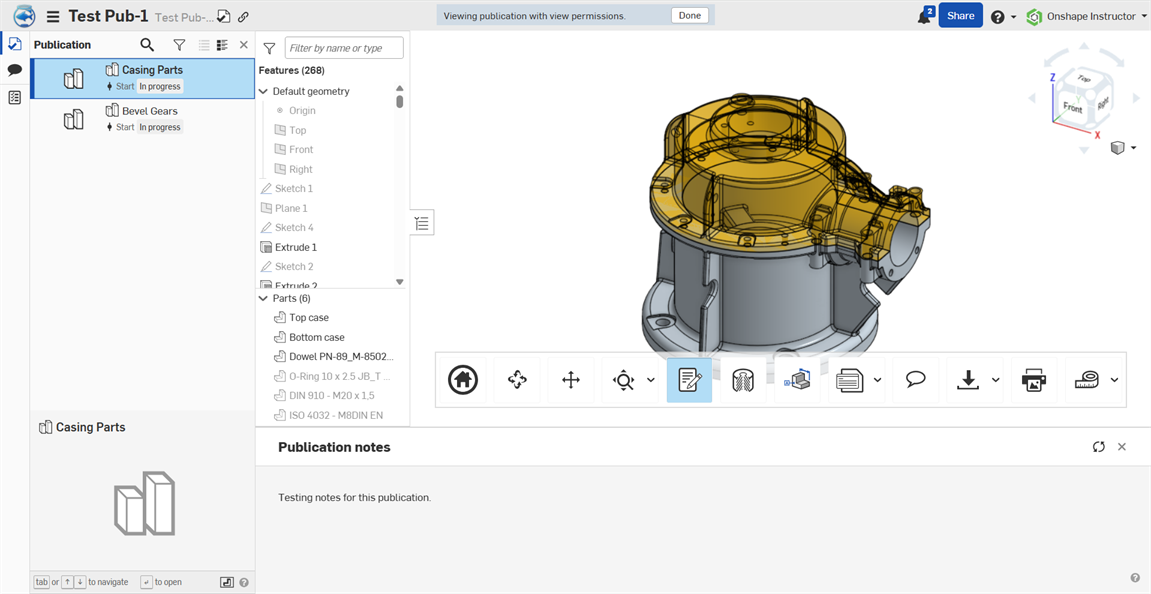Click the blue Share button

(960, 16)
